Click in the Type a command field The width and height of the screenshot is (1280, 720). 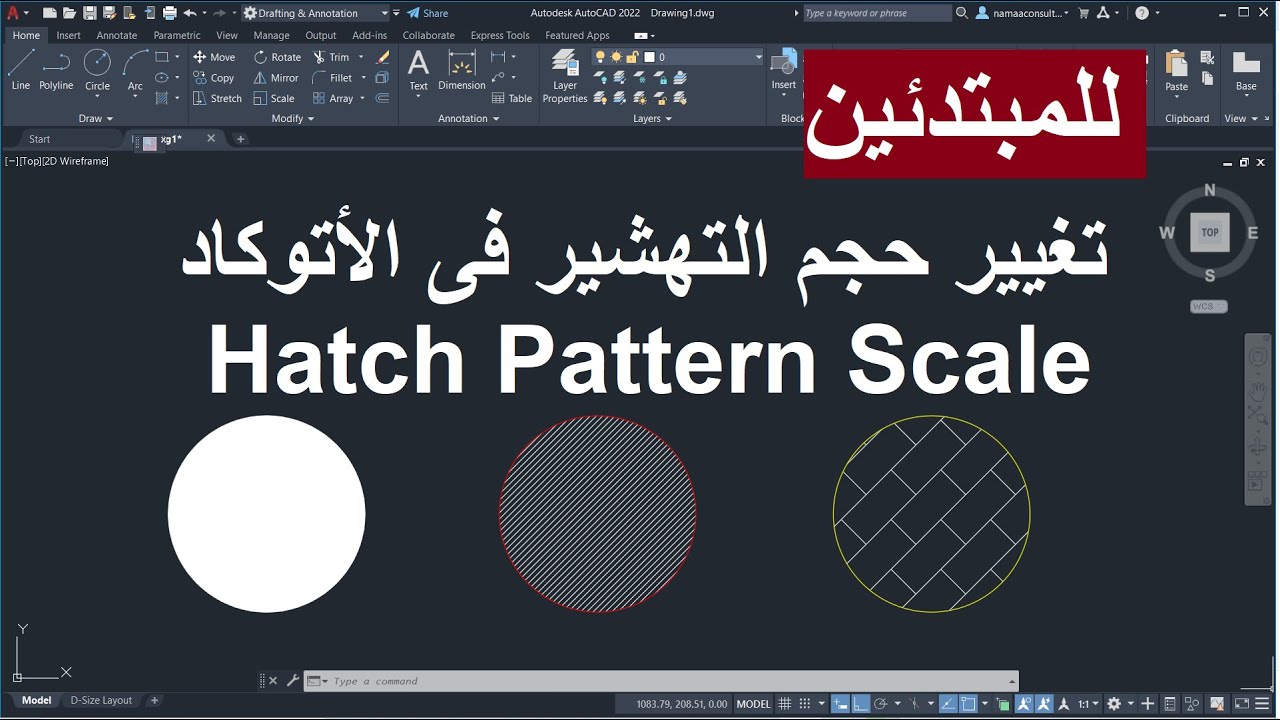(660, 681)
